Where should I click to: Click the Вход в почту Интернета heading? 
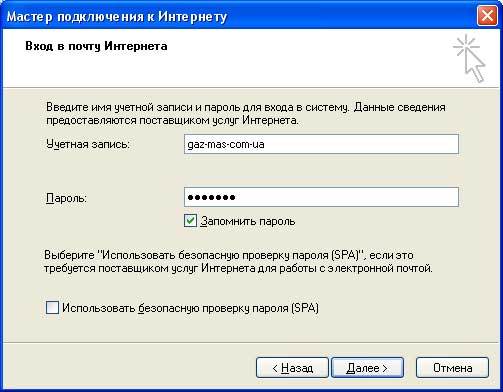click(x=96, y=46)
